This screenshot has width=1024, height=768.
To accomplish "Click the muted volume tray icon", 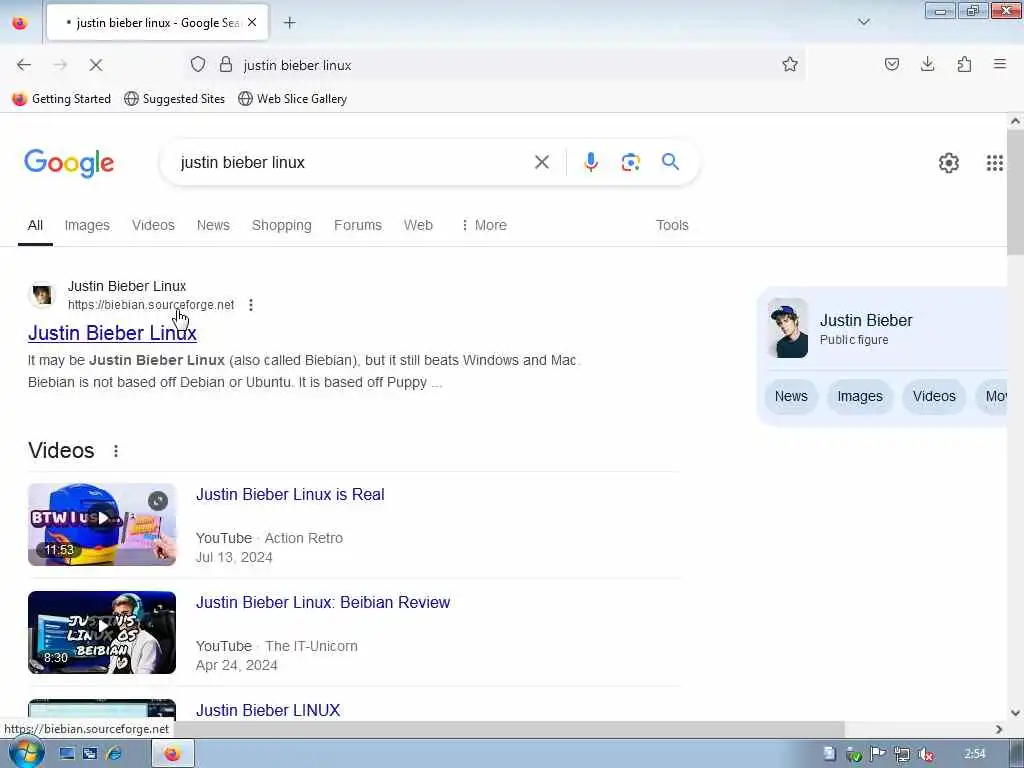I will pyautogui.click(x=925, y=754).
